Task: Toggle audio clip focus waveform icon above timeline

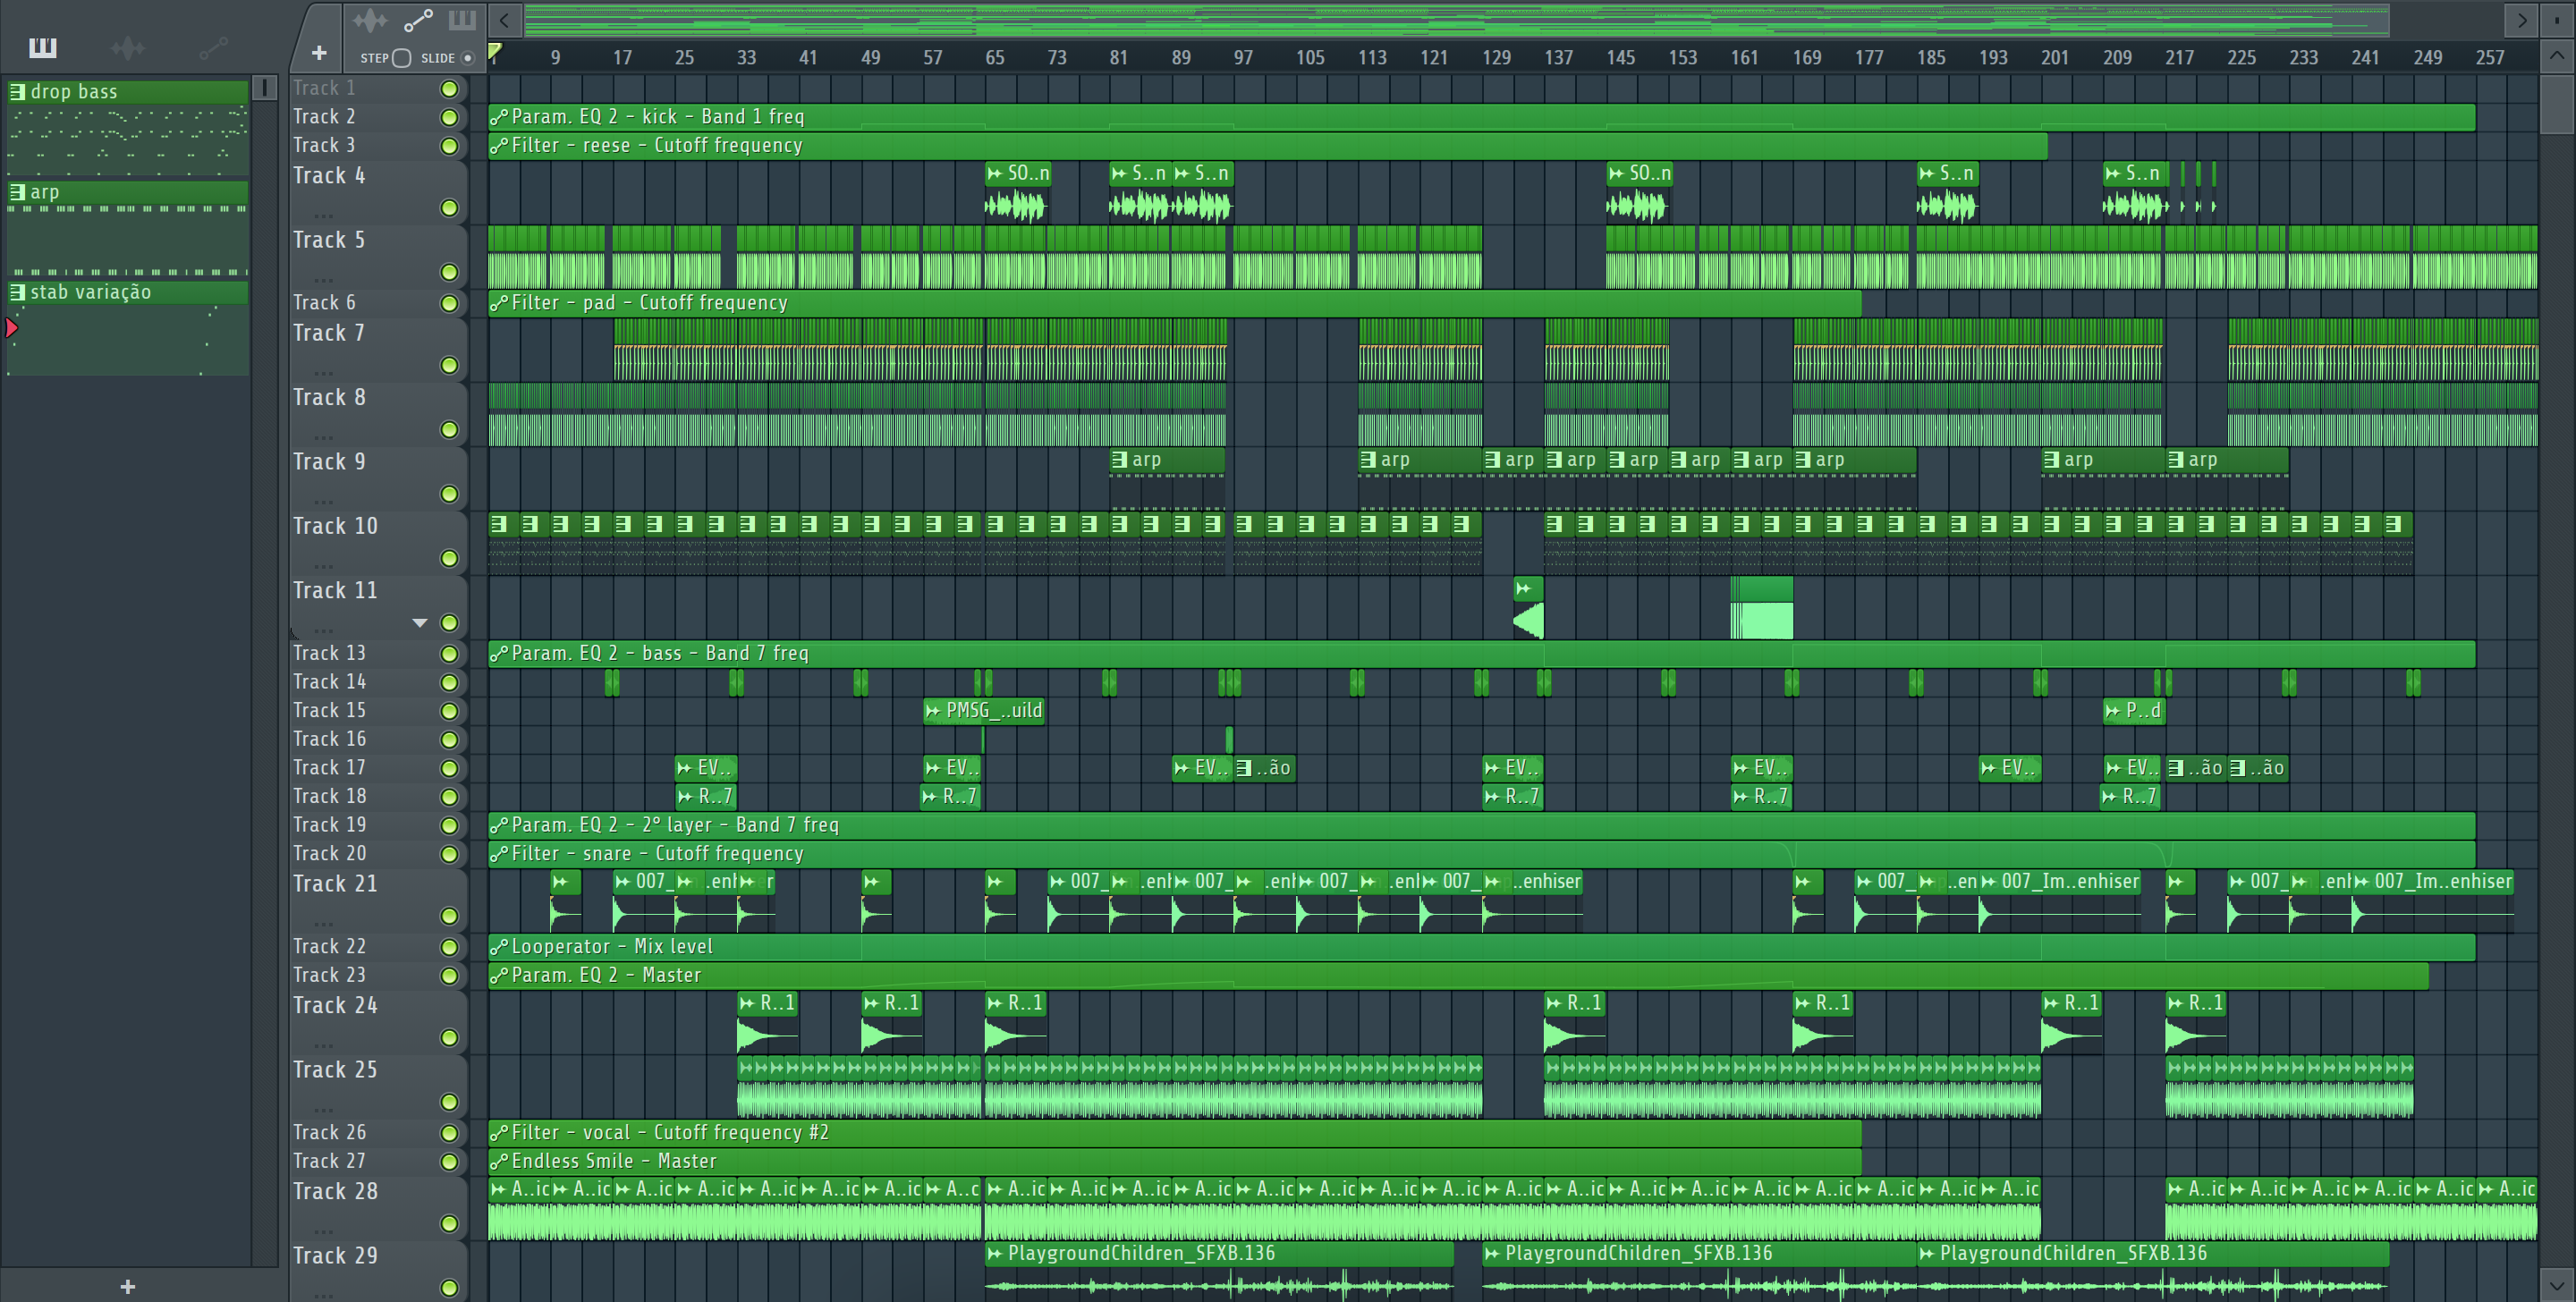Action: pyautogui.click(x=370, y=20)
